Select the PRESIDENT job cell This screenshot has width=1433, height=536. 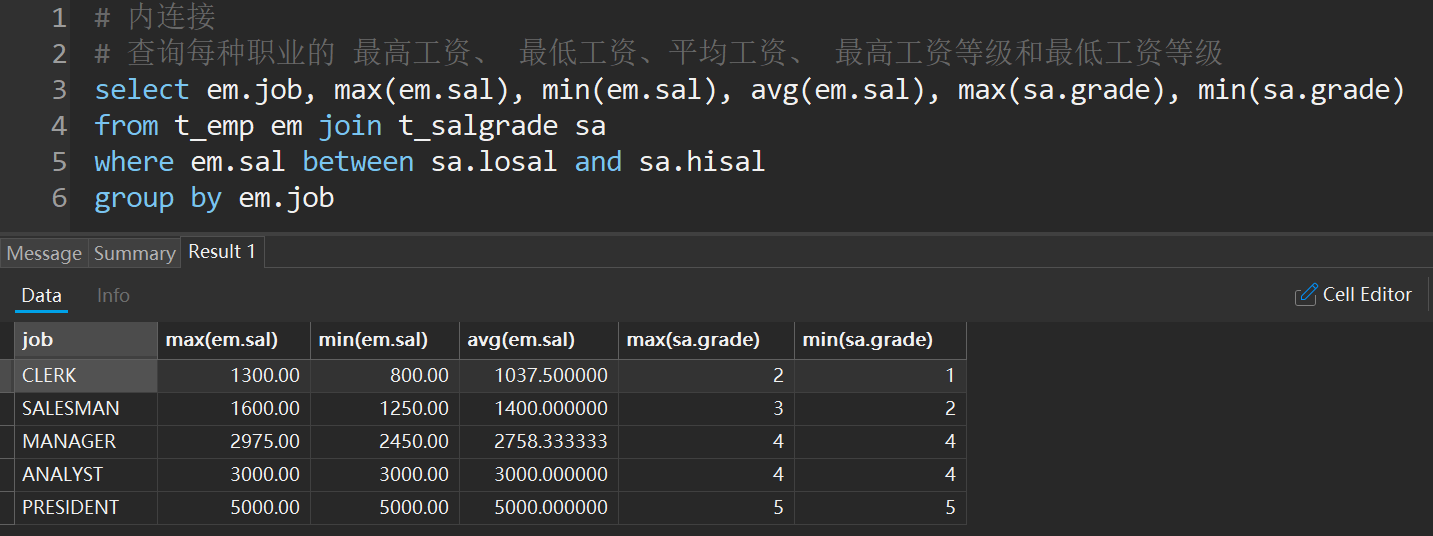(x=86, y=507)
